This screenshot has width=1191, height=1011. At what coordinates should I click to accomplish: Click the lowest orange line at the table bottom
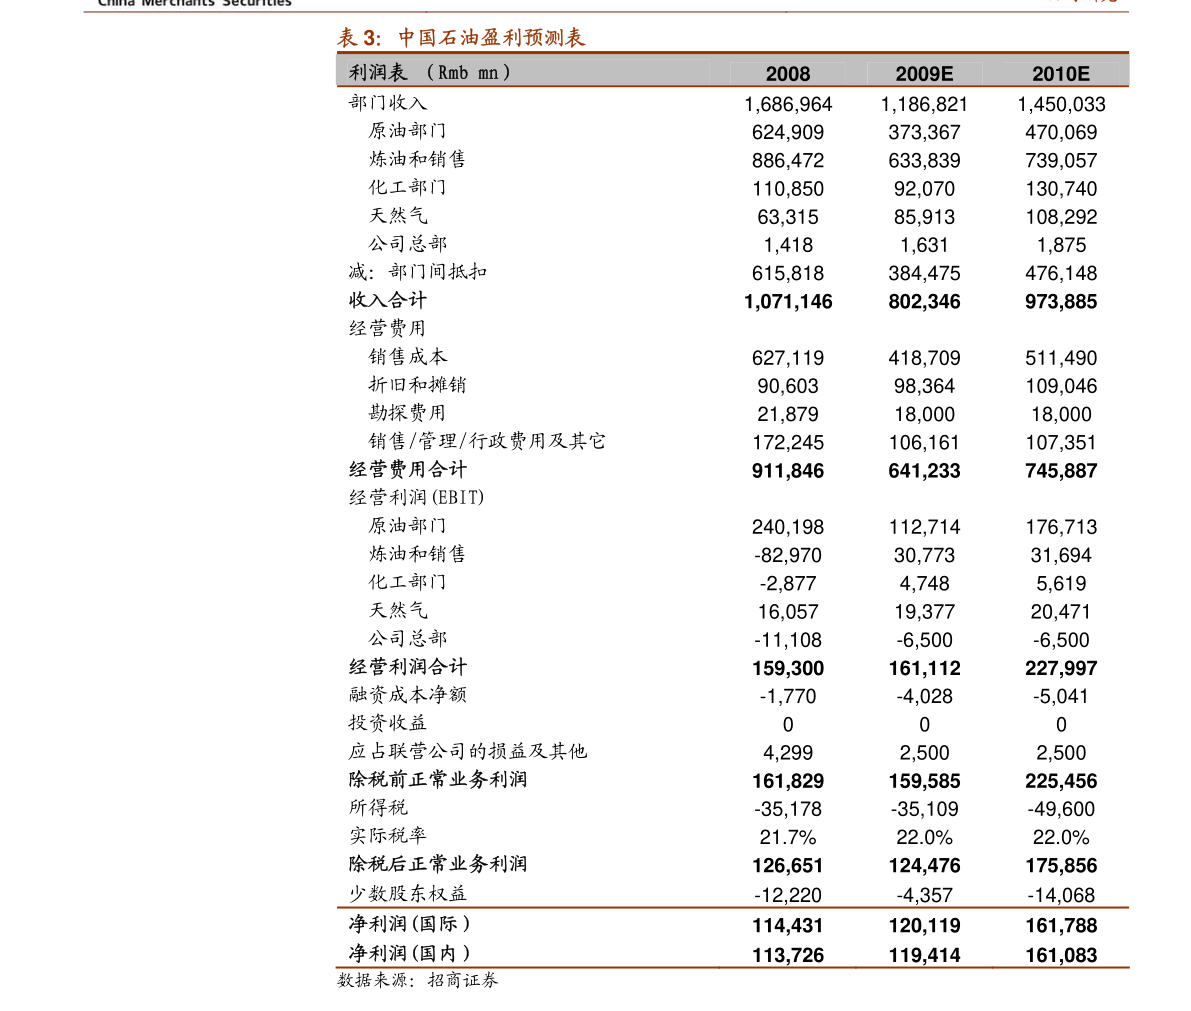coord(732,967)
